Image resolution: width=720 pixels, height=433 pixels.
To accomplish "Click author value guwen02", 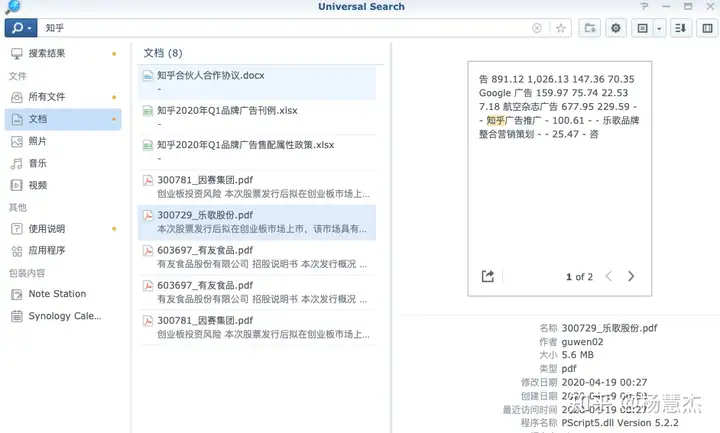I will click(582, 342).
